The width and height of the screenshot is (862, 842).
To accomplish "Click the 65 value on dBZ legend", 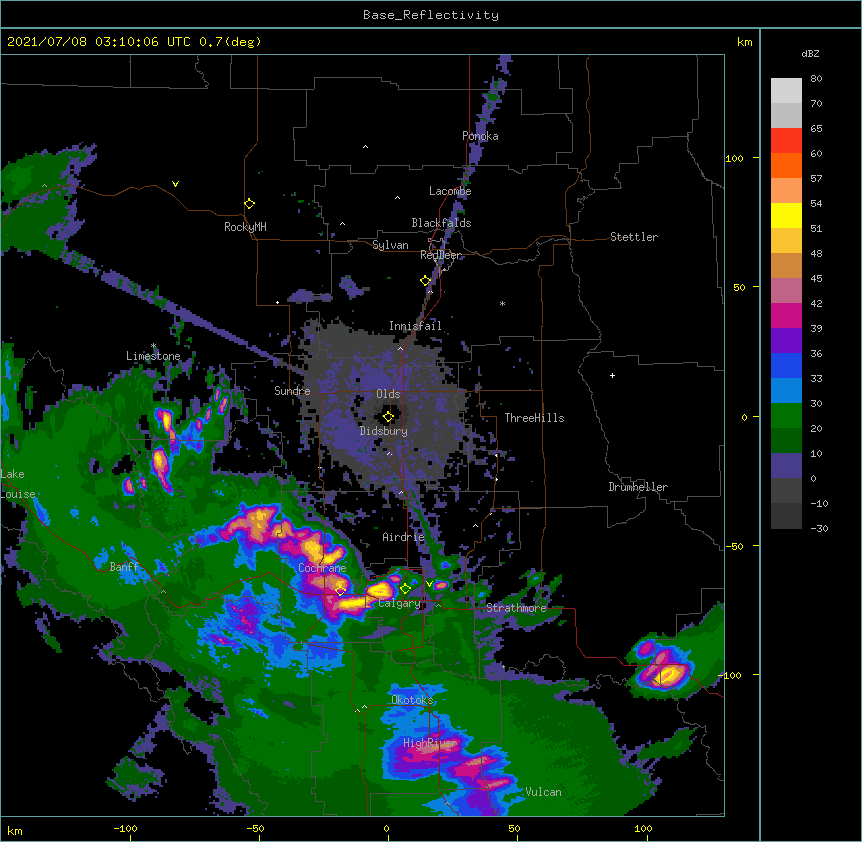I will (x=816, y=129).
